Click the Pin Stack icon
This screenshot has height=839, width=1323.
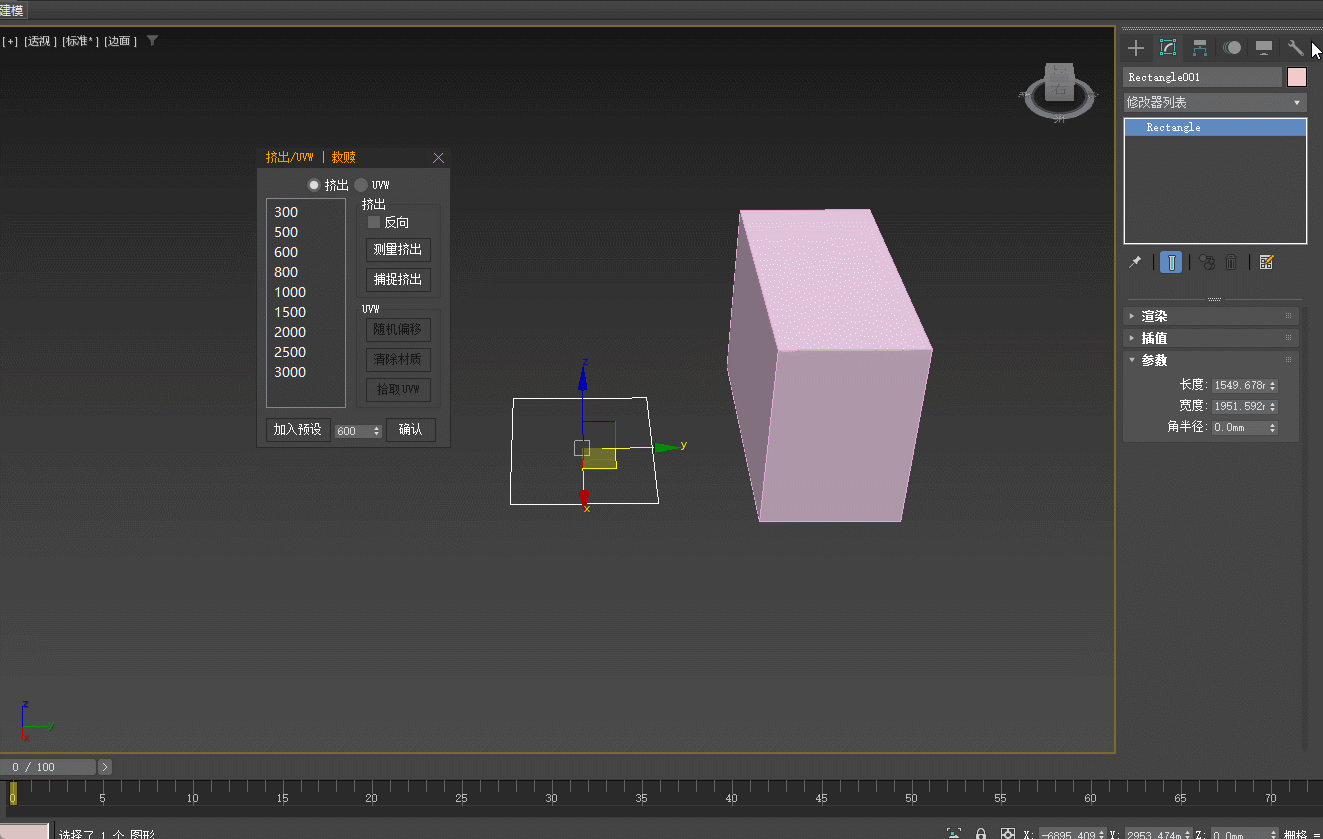(1135, 262)
